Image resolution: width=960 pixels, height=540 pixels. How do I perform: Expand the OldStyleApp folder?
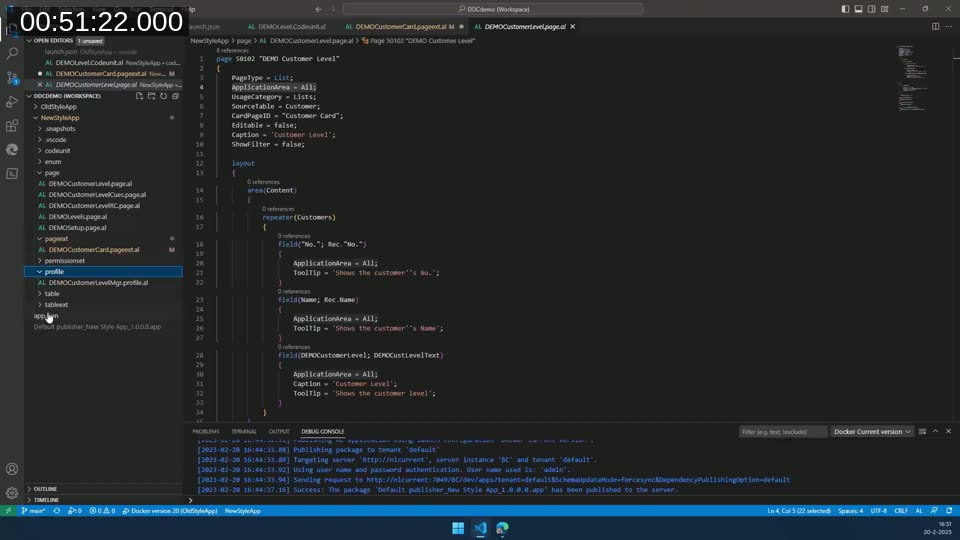pos(58,107)
